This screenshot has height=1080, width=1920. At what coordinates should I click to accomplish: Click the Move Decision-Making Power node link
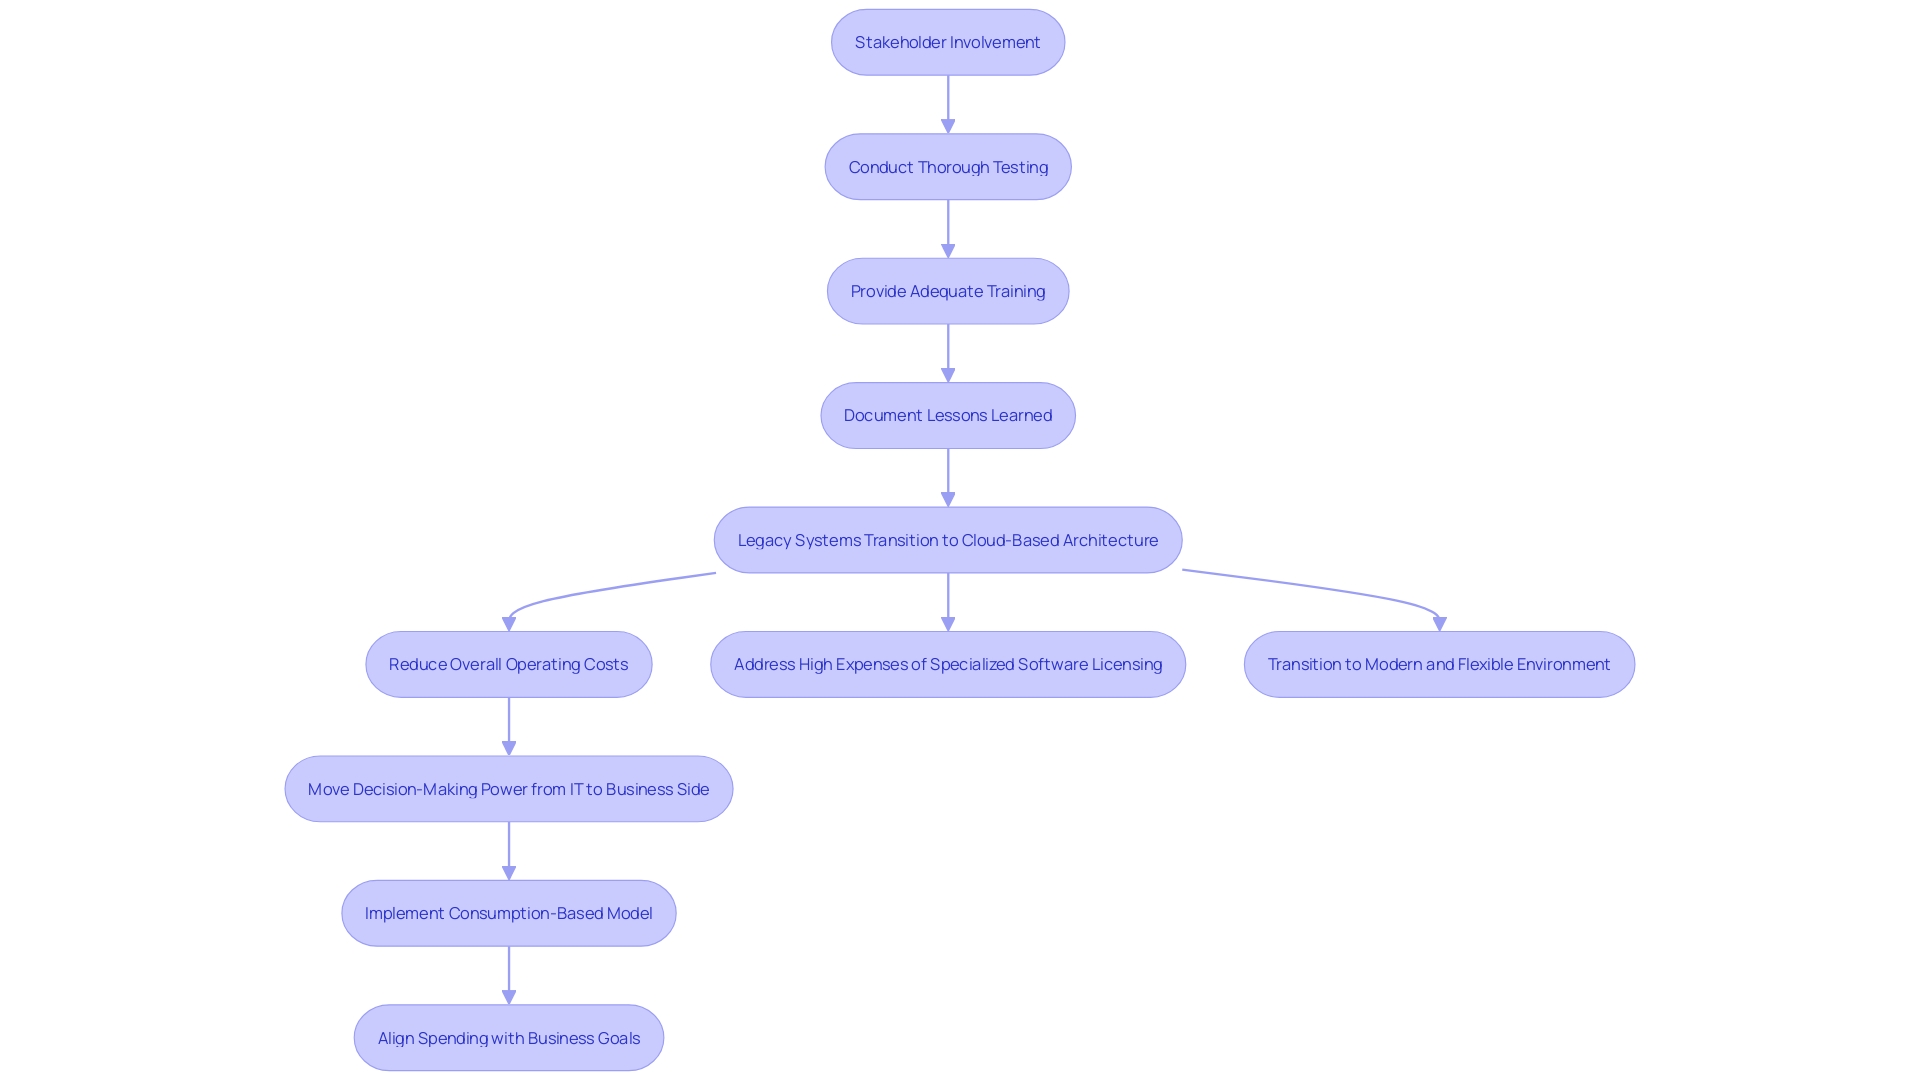point(508,787)
